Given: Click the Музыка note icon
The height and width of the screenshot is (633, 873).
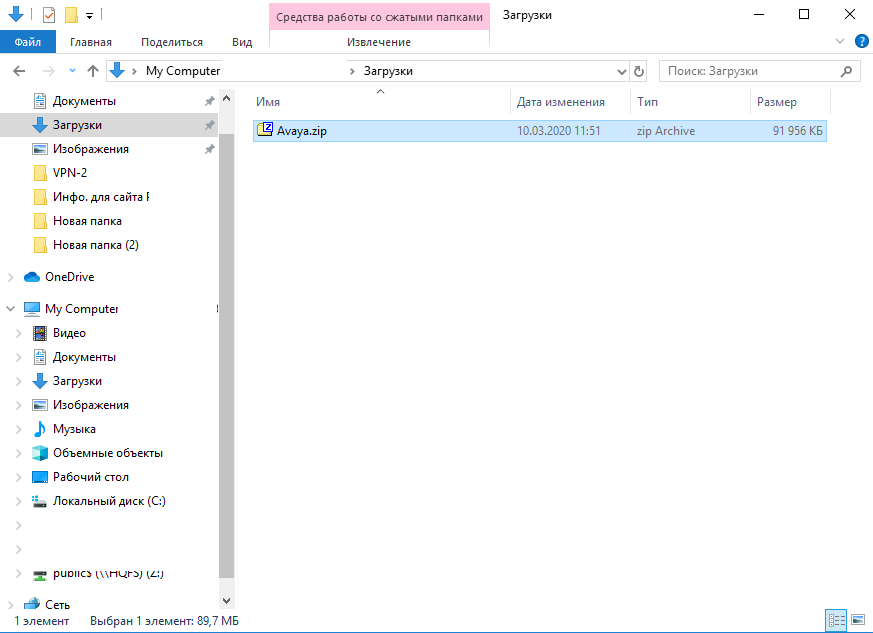Looking at the screenshot, I should tap(40, 429).
